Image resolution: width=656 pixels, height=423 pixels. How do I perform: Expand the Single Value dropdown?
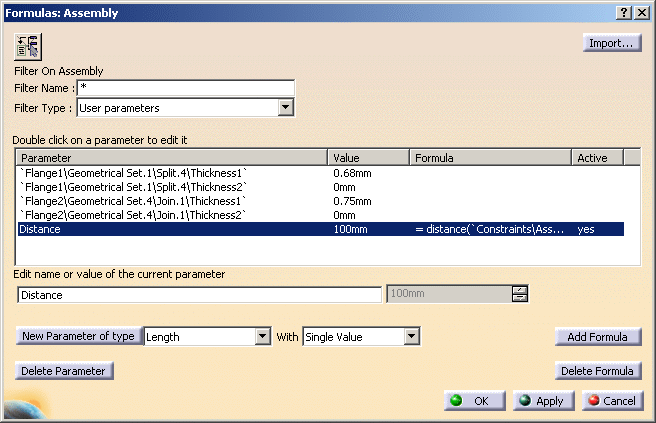click(x=411, y=337)
